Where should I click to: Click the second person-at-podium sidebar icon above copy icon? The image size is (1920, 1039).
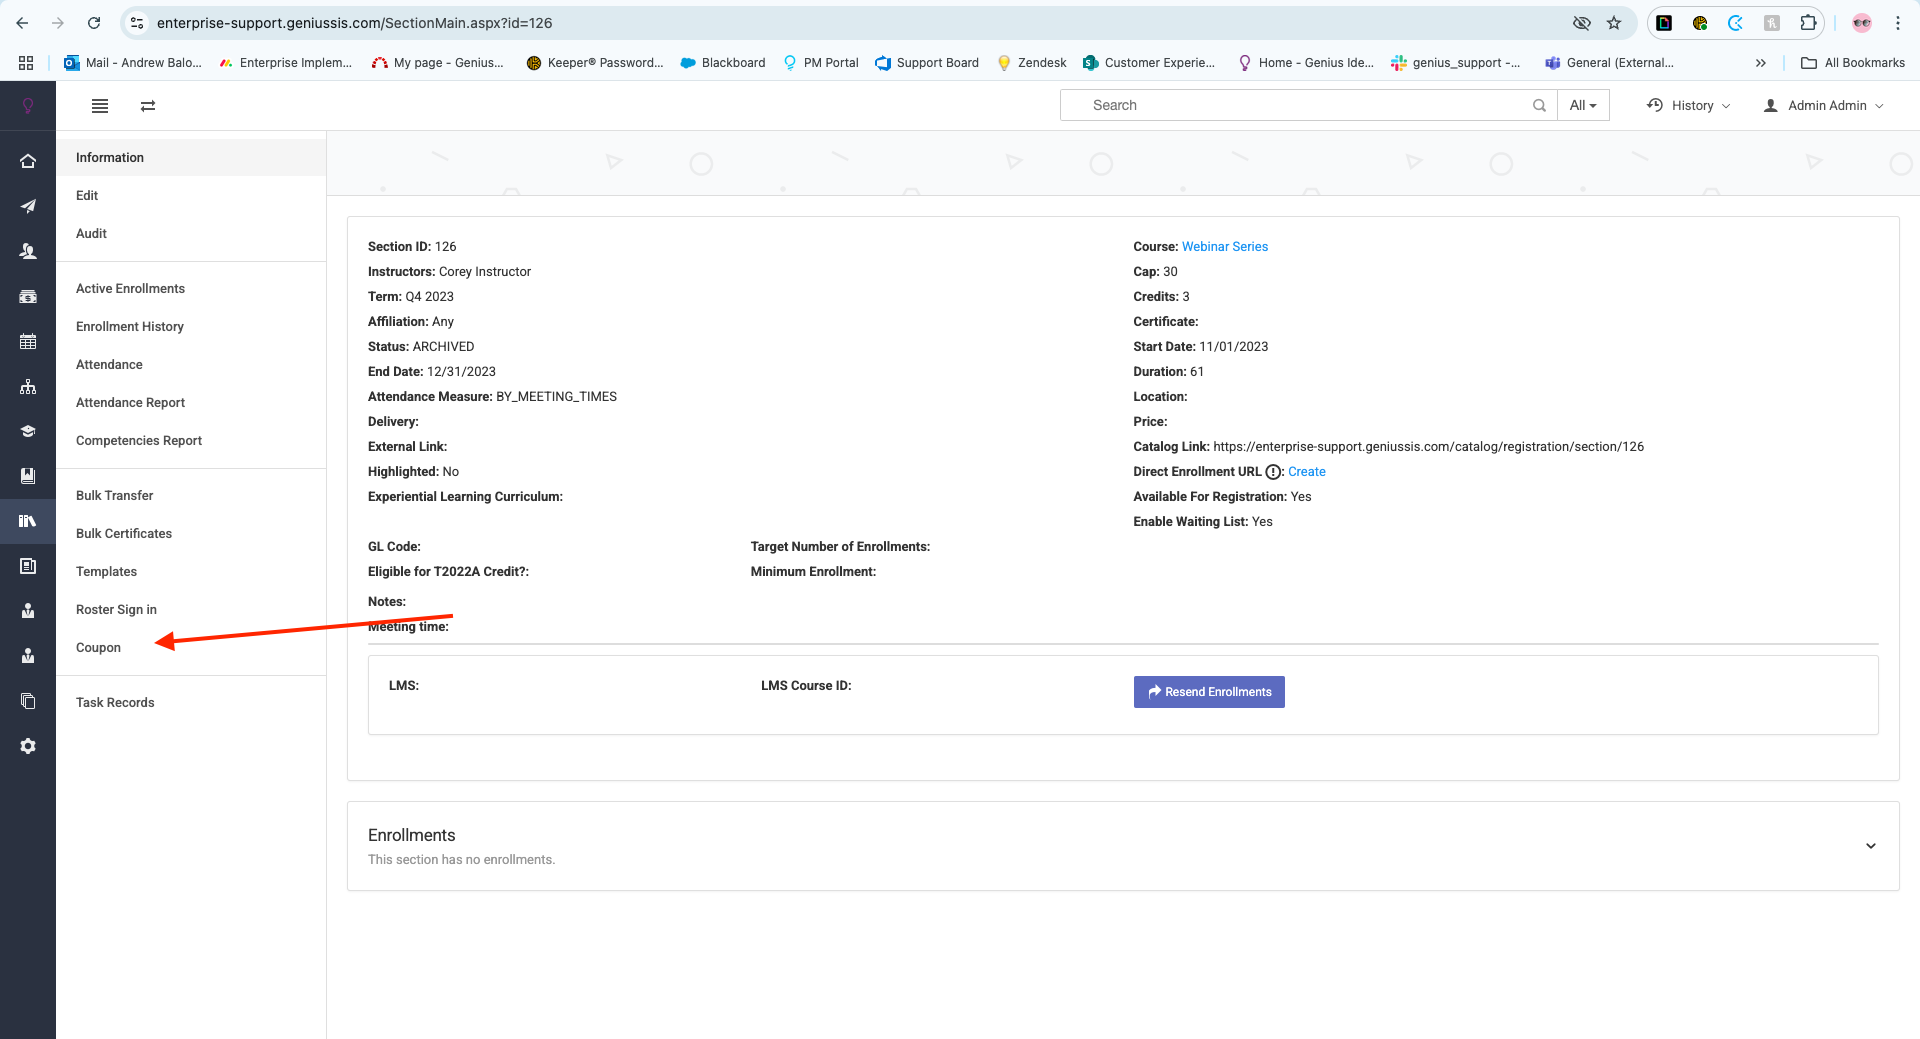click(28, 656)
